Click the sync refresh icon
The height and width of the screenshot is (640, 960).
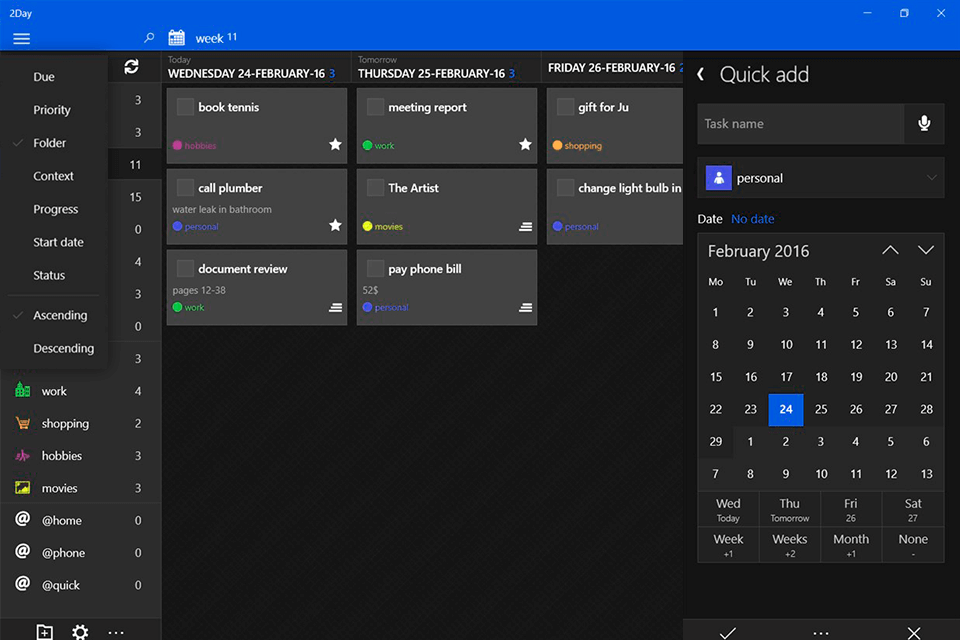(132, 66)
